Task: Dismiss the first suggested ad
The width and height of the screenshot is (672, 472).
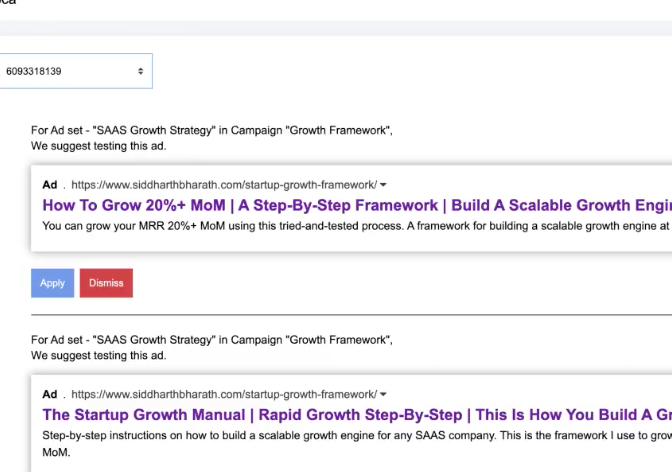Action: pos(106,283)
